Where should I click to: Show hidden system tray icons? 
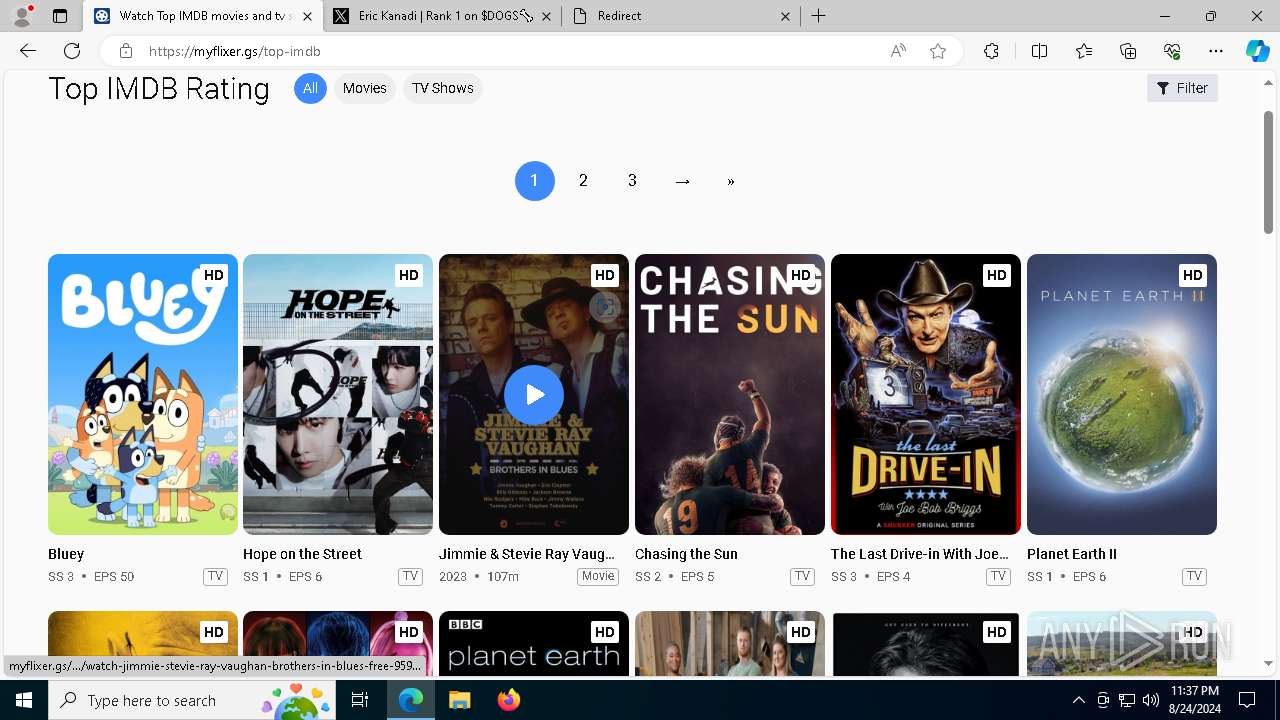point(1078,700)
